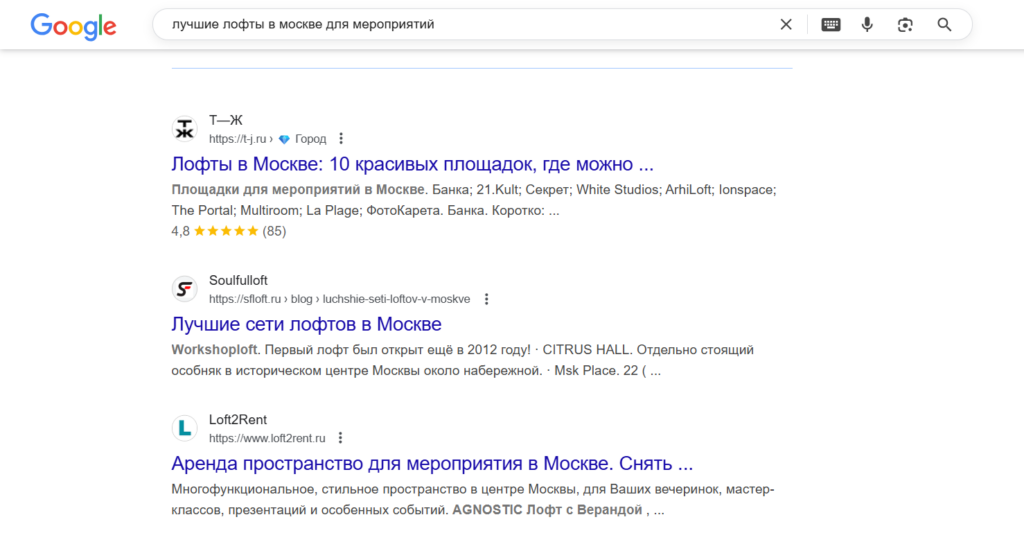Click the sfloft.ru blog URL breadcrumb
Image resolution: width=1024 pixels, height=542 pixels.
point(340,299)
